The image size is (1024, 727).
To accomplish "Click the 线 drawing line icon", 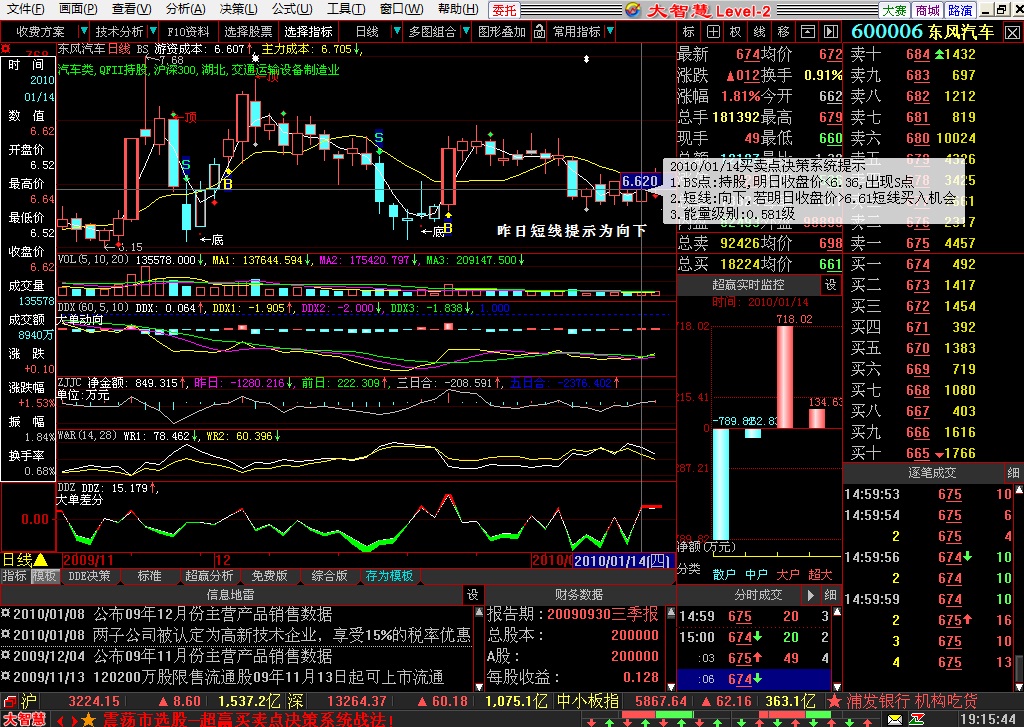I will click(x=760, y=31).
